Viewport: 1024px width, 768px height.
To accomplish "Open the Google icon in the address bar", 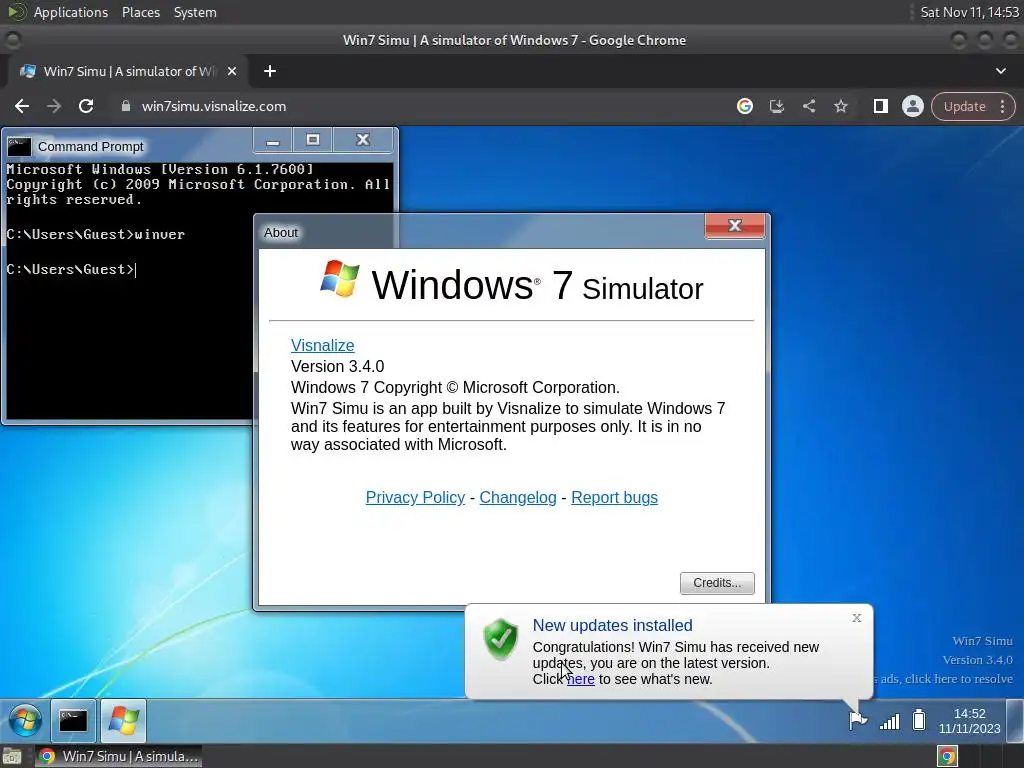I will click(x=744, y=106).
